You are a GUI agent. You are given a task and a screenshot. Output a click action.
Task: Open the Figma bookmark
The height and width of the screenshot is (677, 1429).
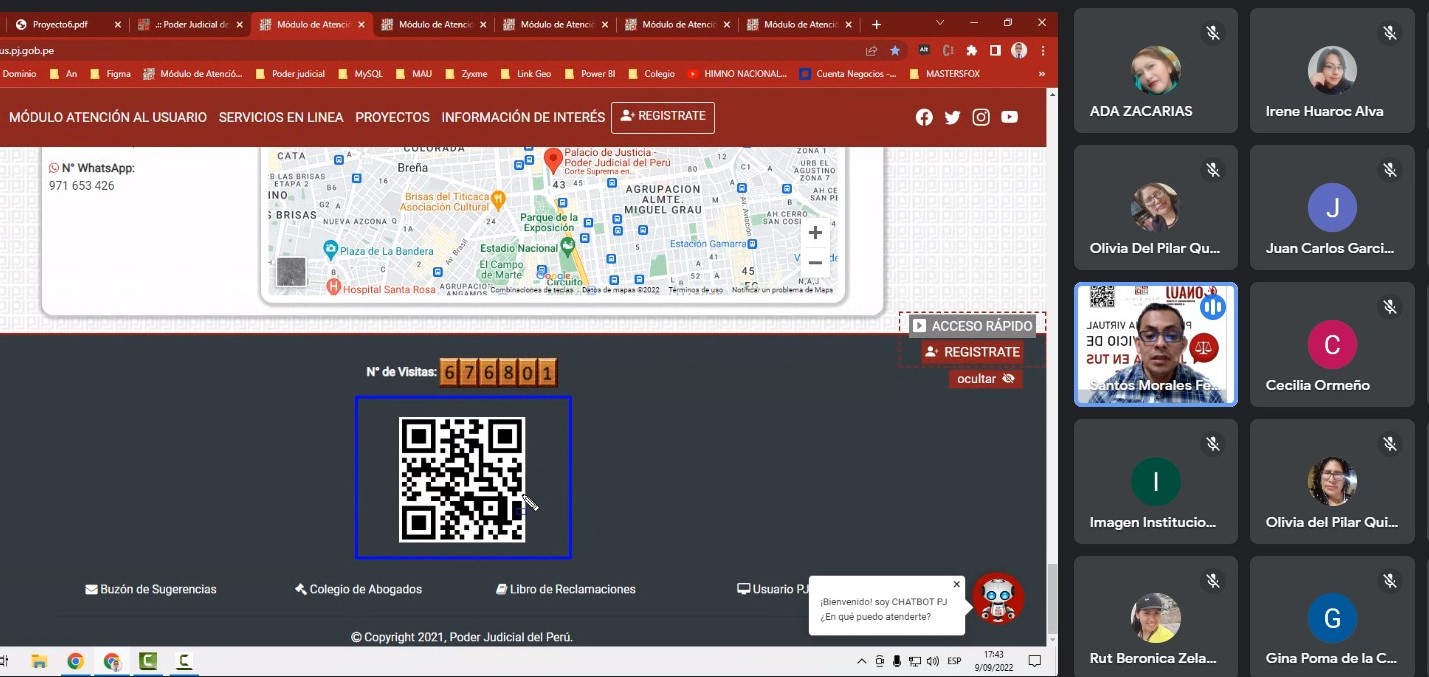111,73
